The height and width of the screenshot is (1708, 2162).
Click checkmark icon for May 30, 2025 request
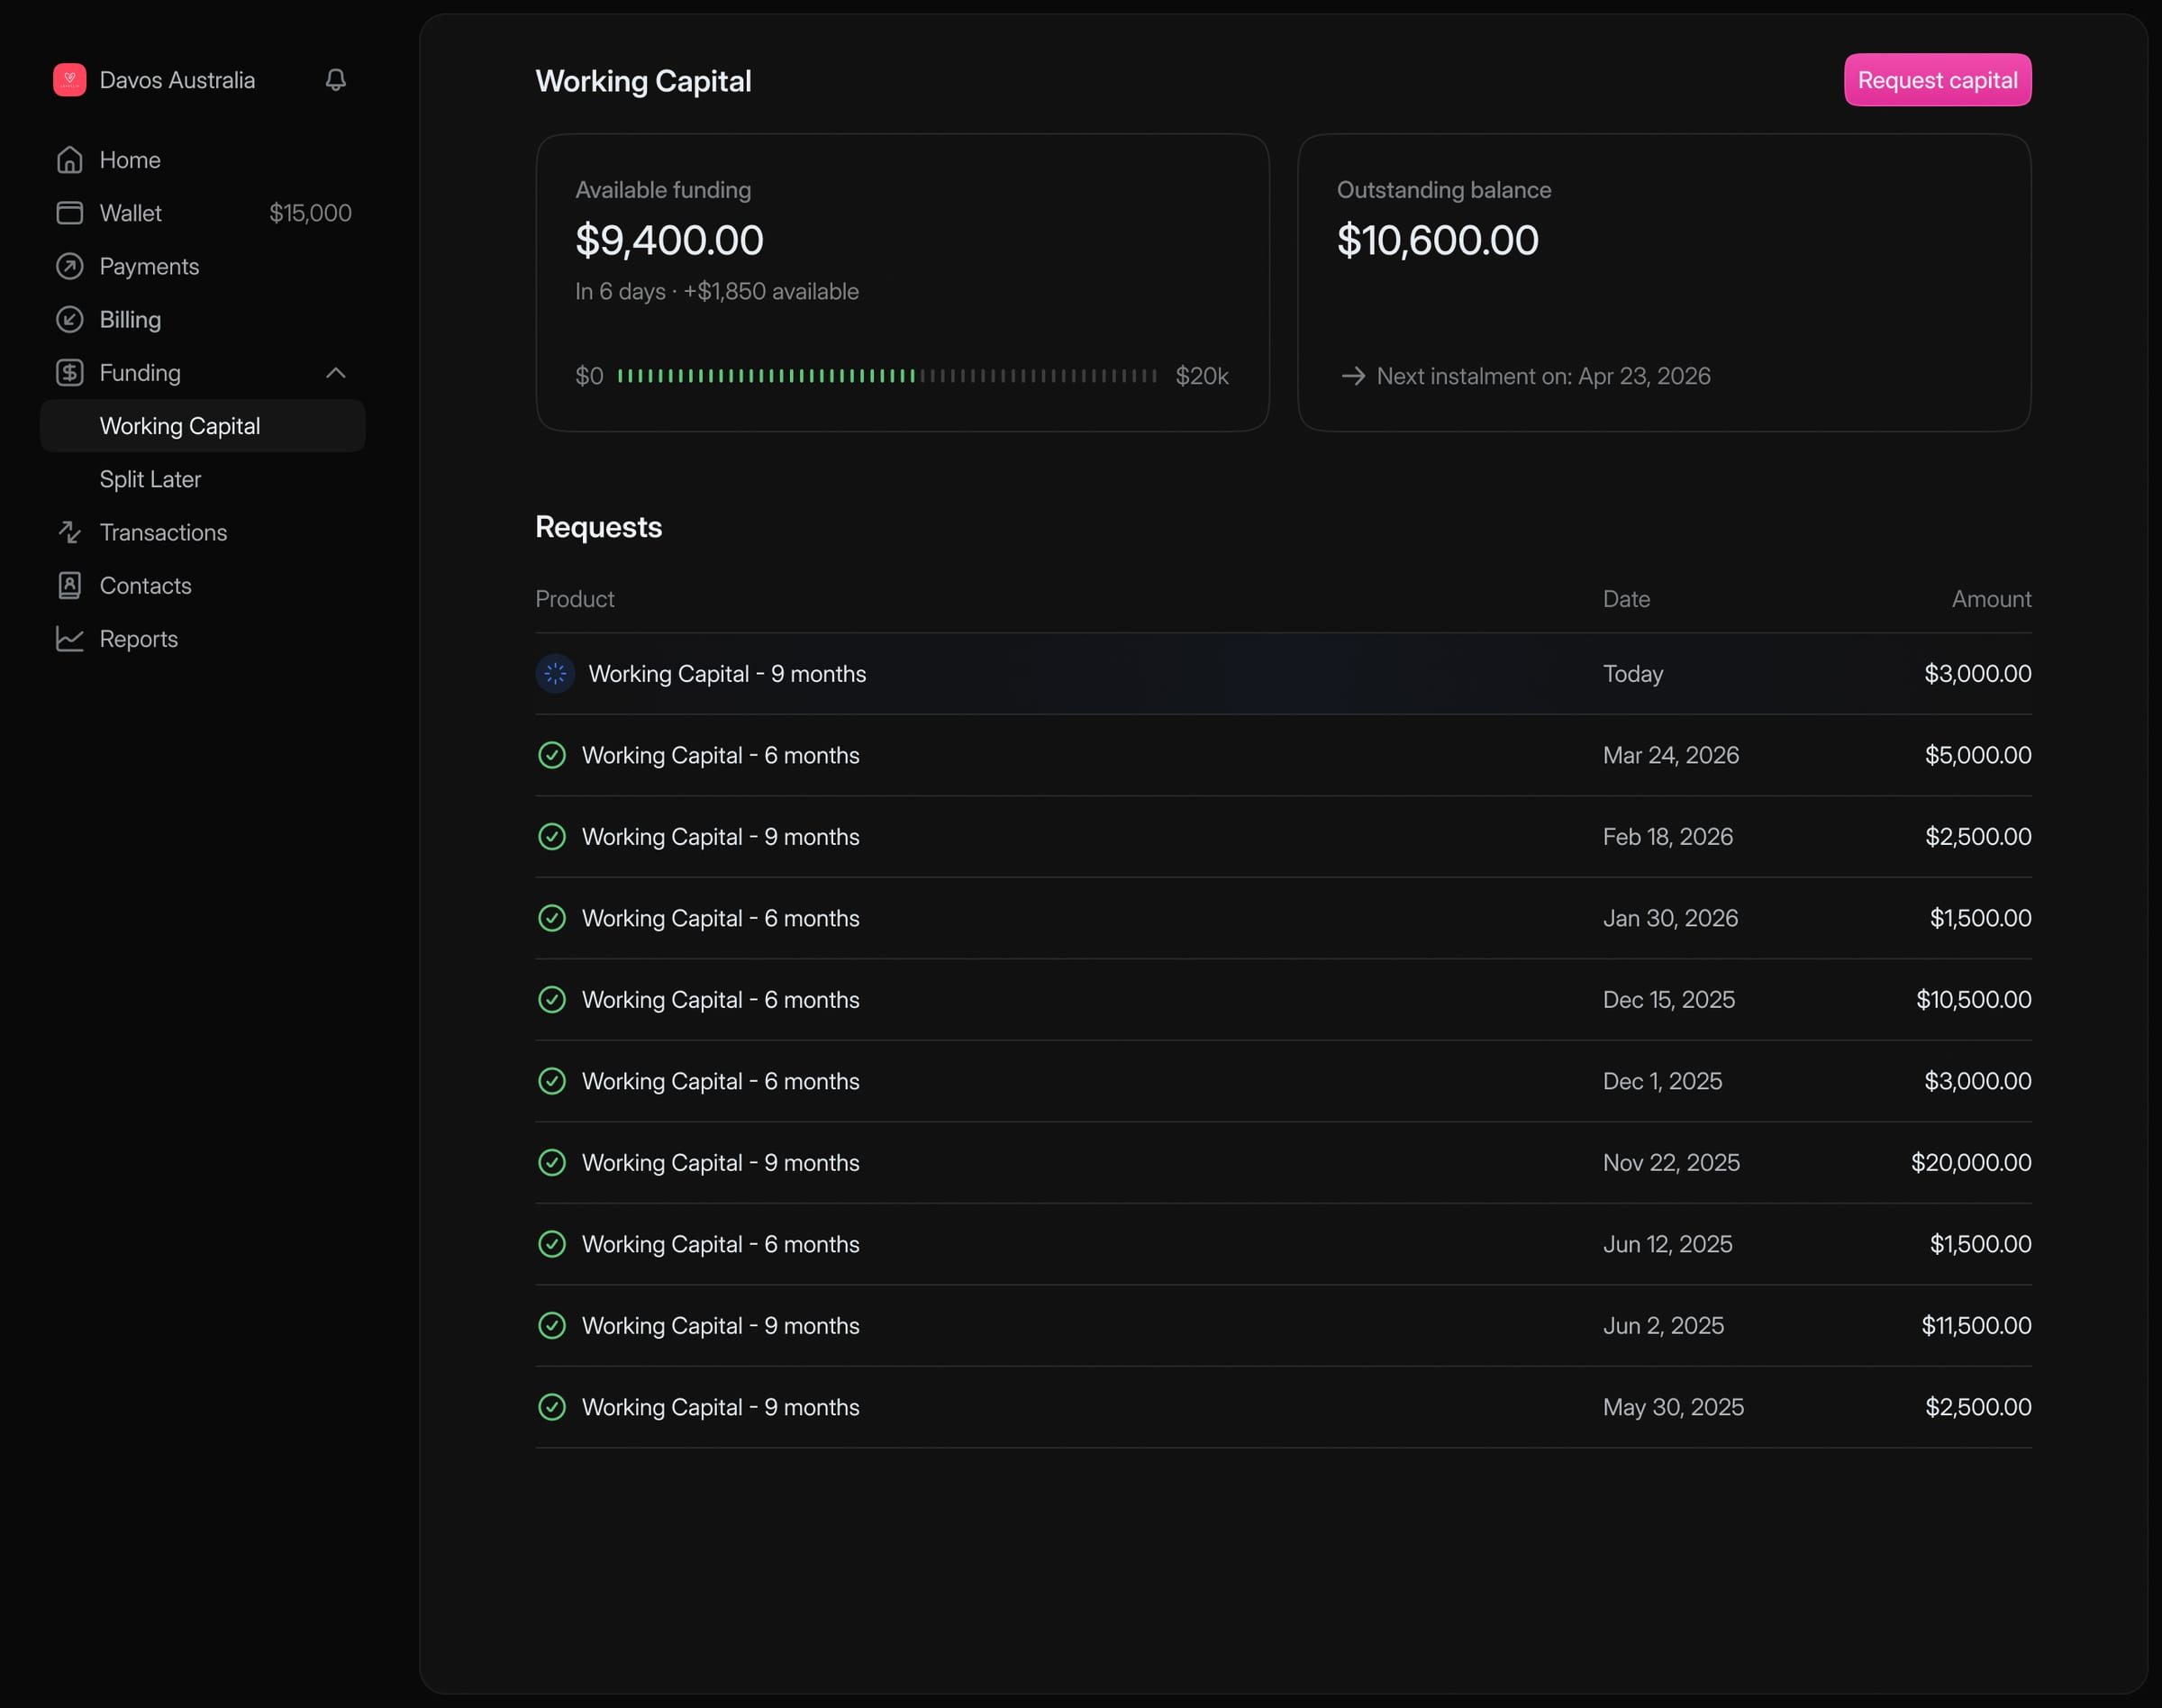click(x=552, y=1407)
